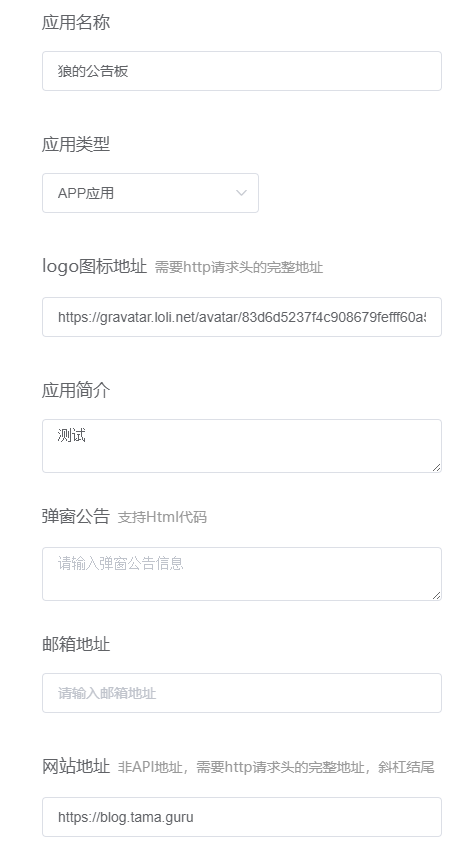The width and height of the screenshot is (455, 850).
Task: Click the resize grip of 弹窗公告 textarea
Action: (437, 595)
